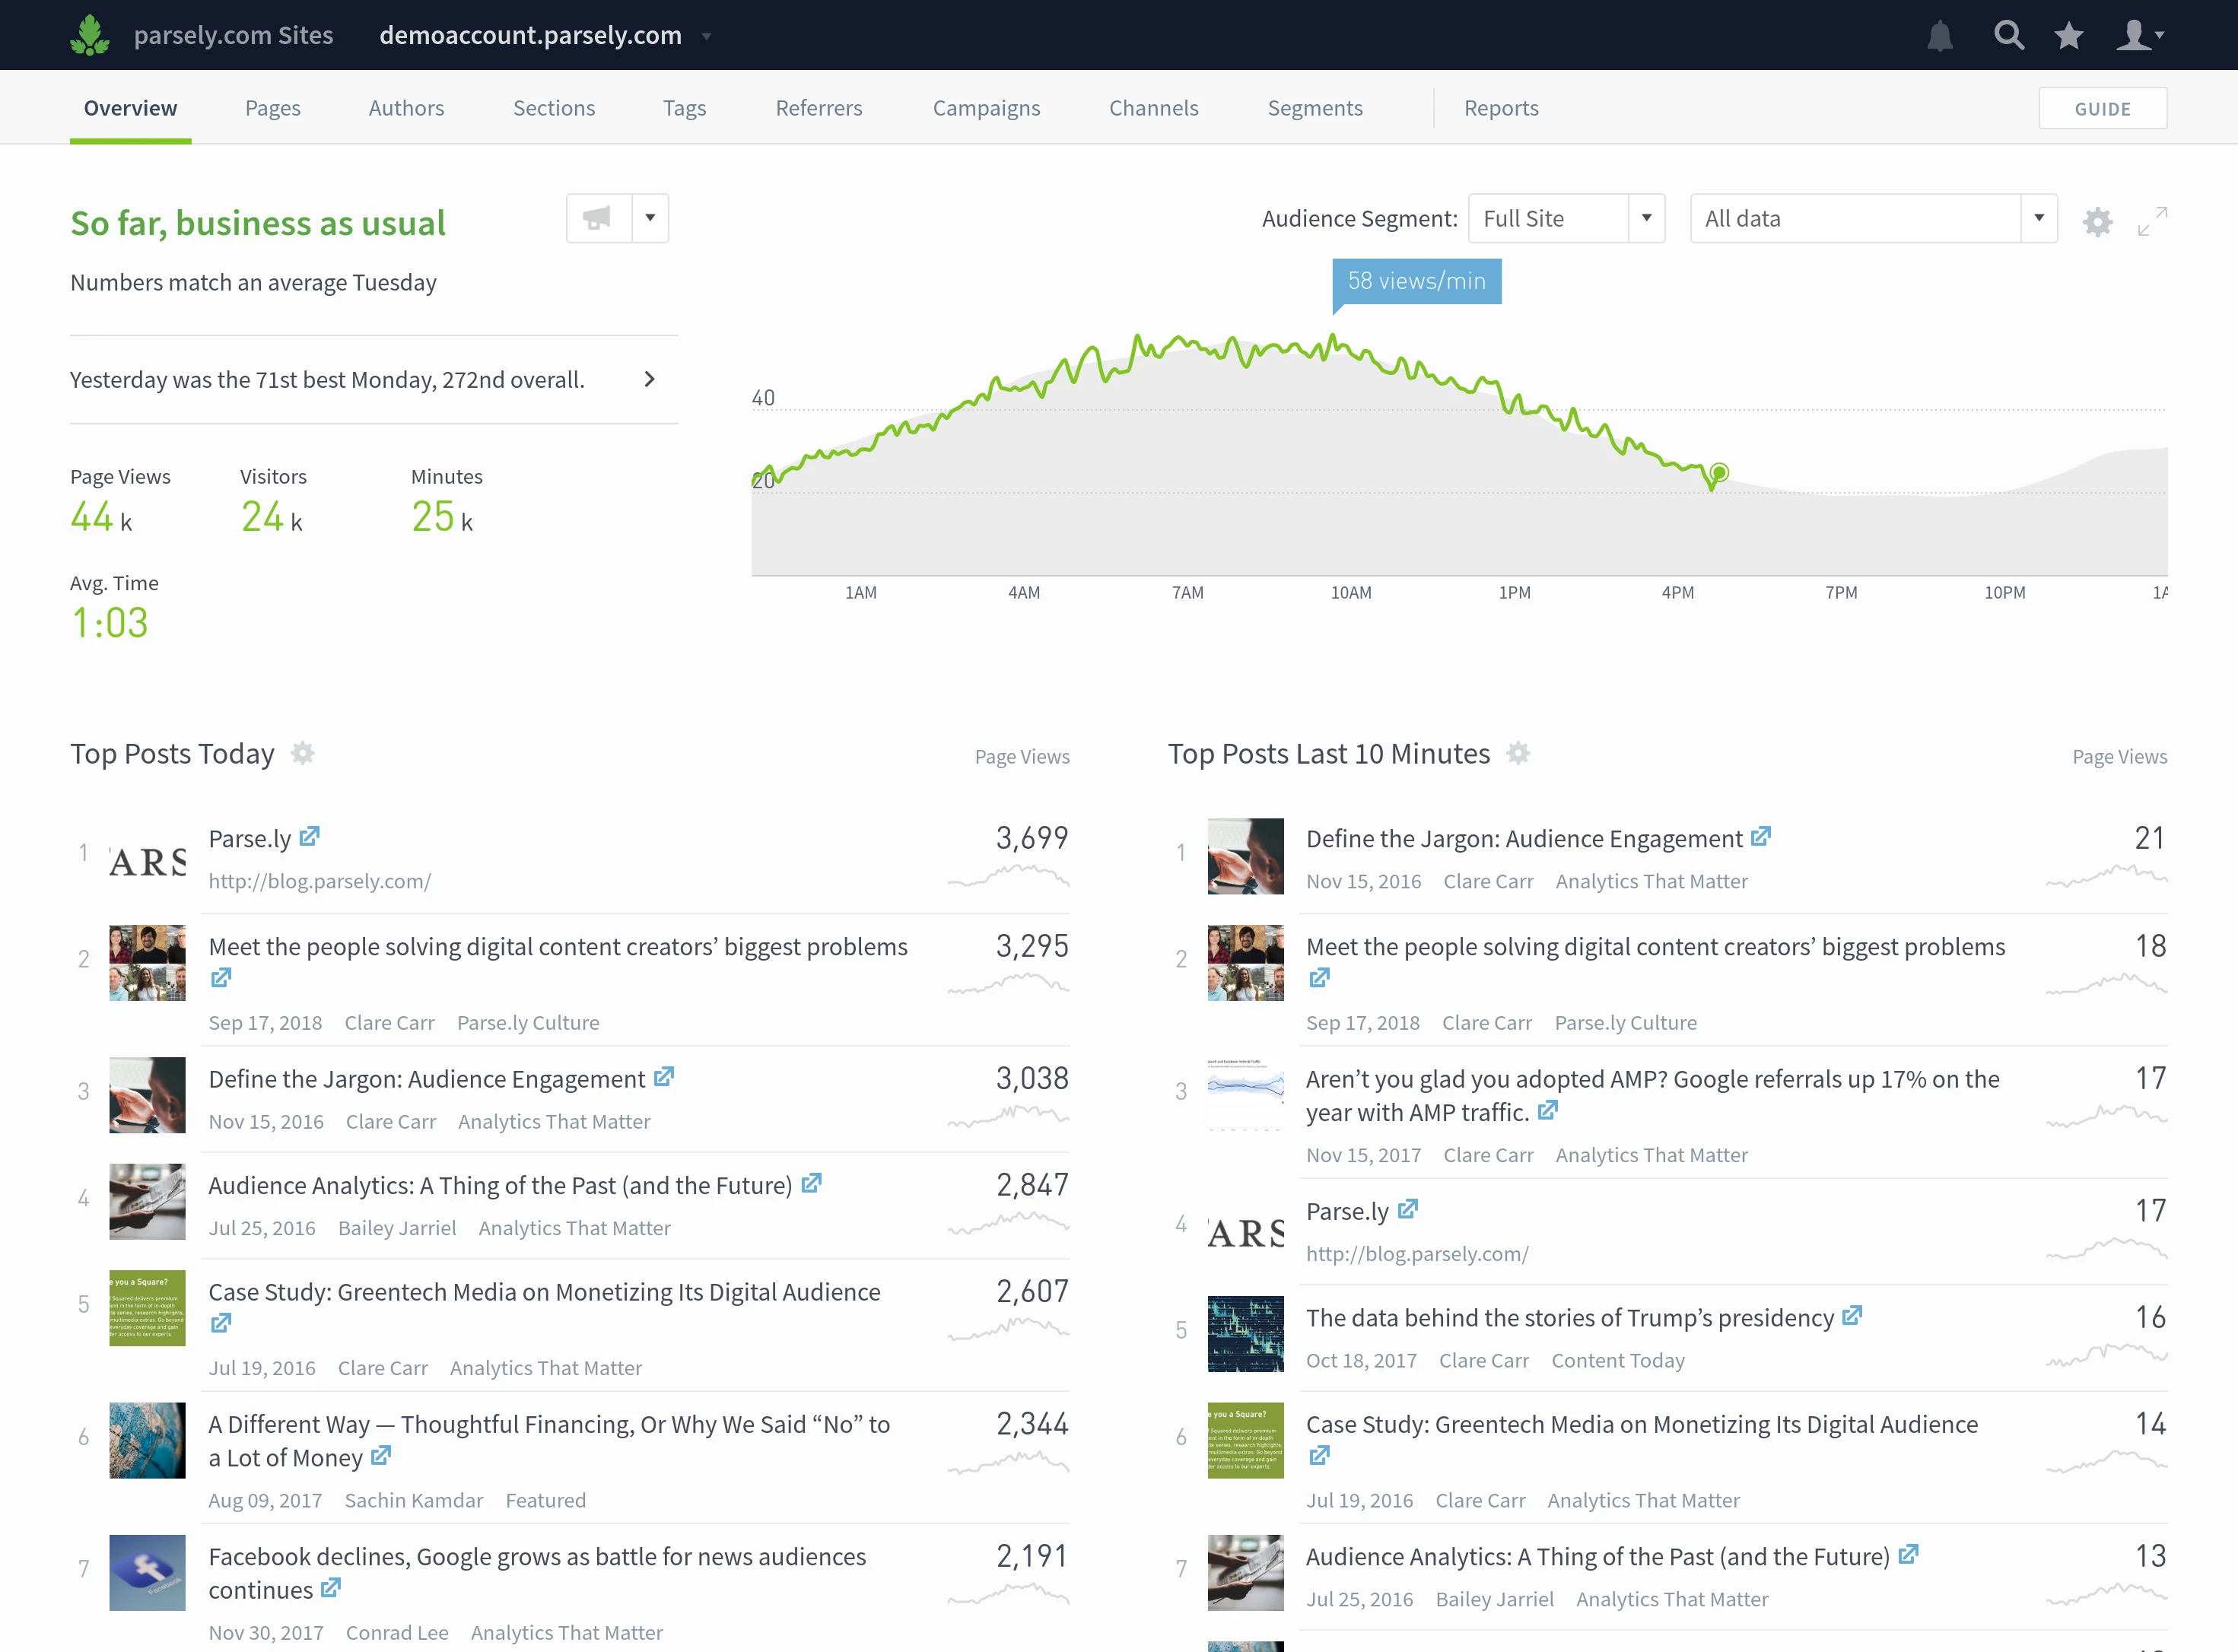Expand the site selector arrow beside demoaccount.parsely.com
The width and height of the screenshot is (2238, 1652).
coord(707,36)
